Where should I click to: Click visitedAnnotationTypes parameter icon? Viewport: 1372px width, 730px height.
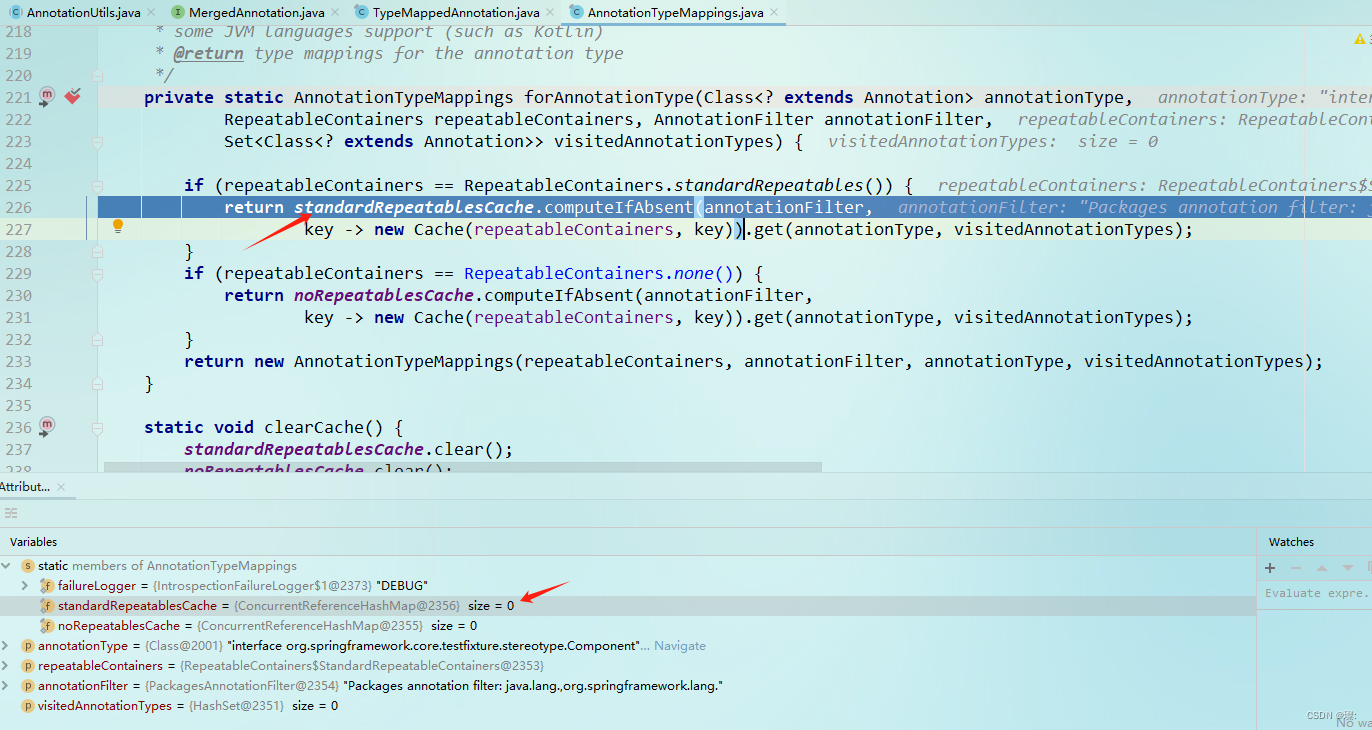point(28,706)
